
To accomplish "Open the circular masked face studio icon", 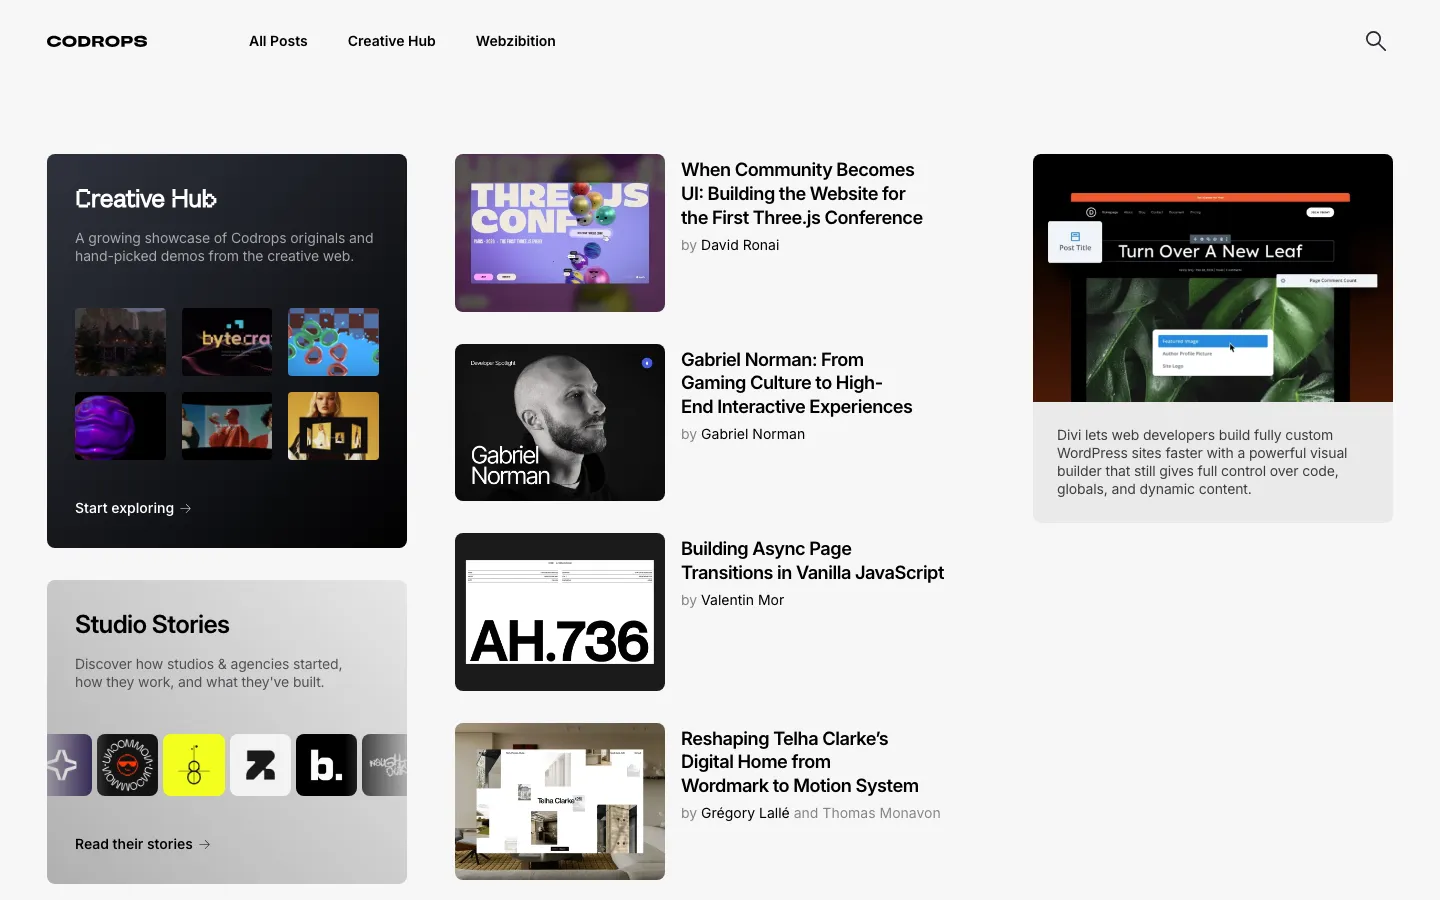I will (127, 765).
